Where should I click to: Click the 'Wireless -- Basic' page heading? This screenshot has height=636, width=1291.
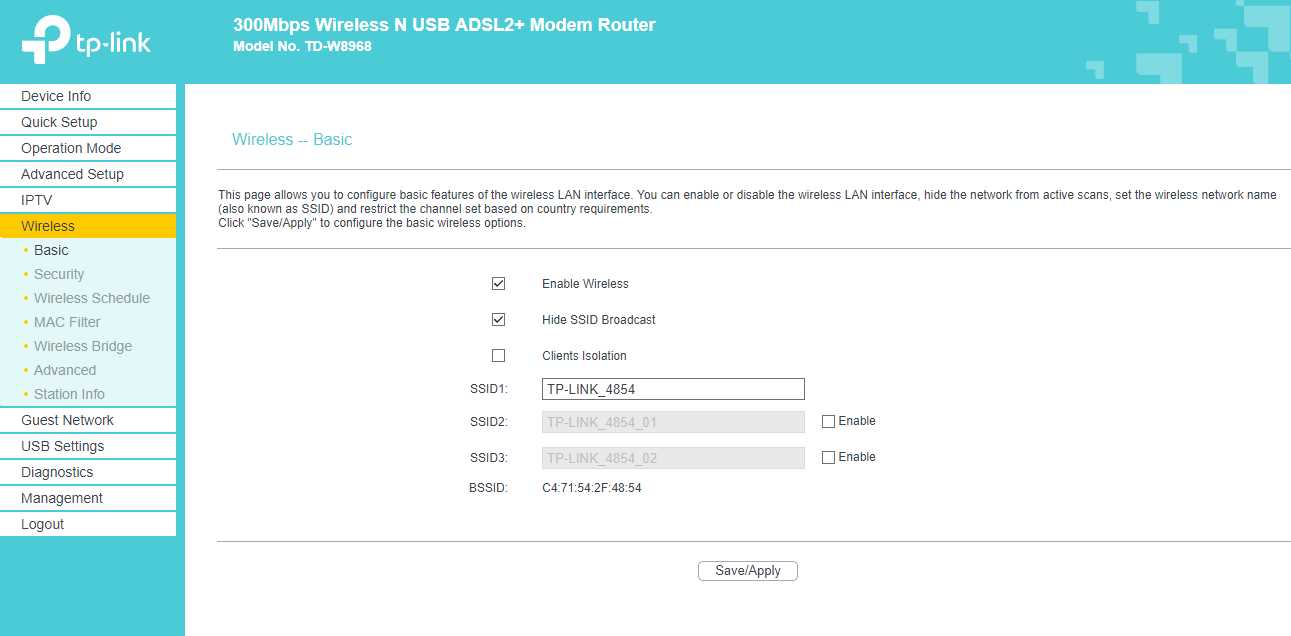pyautogui.click(x=292, y=140)
